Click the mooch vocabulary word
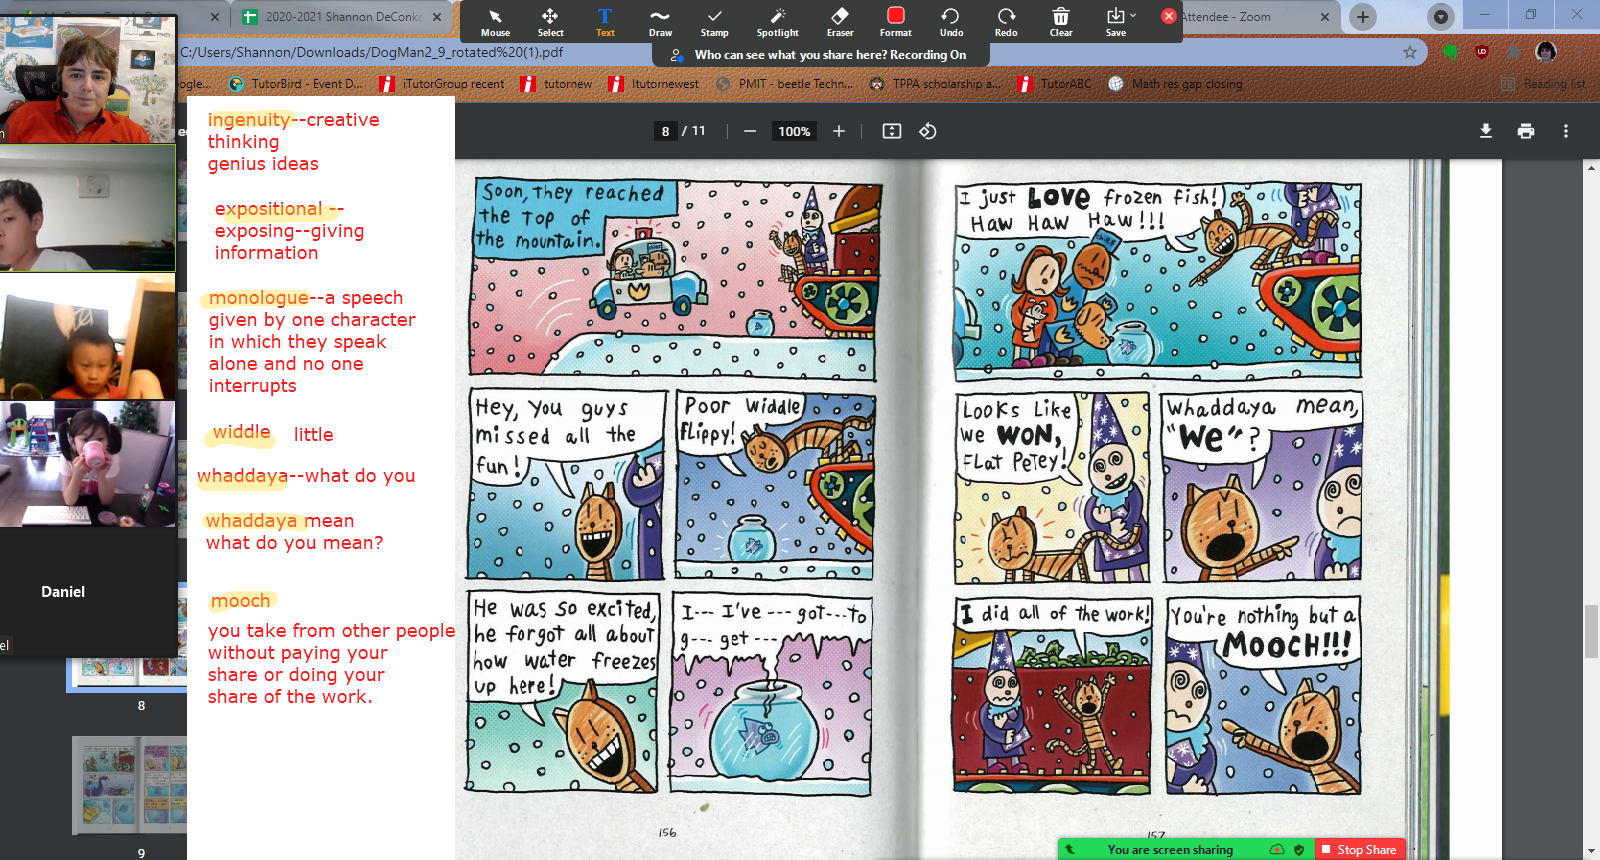This screenshot has height=860, width=1600. click(241, 600)
